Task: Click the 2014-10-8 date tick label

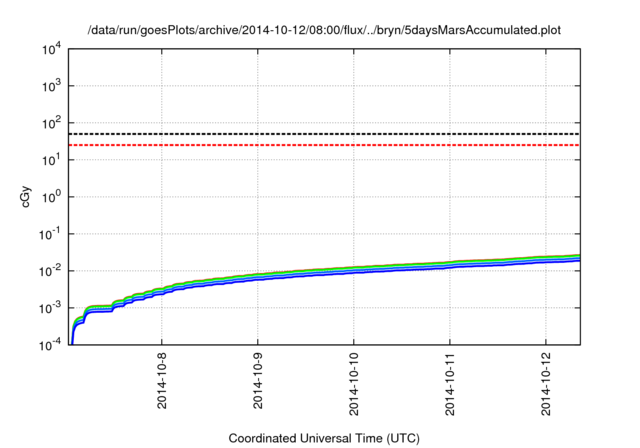Action: [162, 379]
